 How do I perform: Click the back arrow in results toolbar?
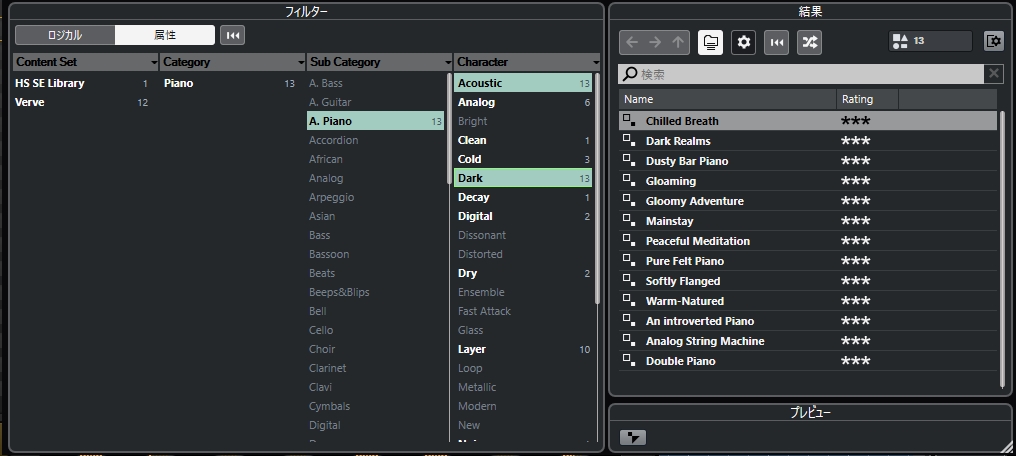(630, 42)
